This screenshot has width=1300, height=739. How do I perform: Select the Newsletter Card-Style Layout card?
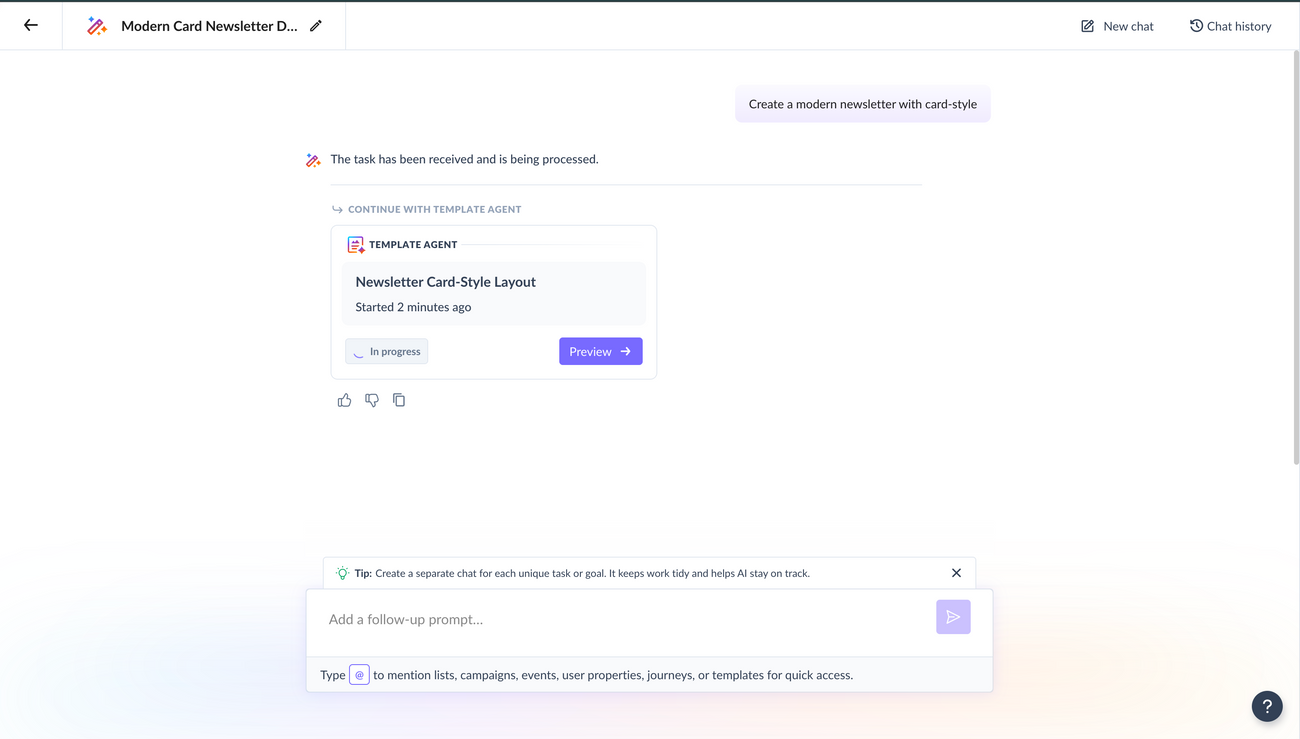[493, 293]
